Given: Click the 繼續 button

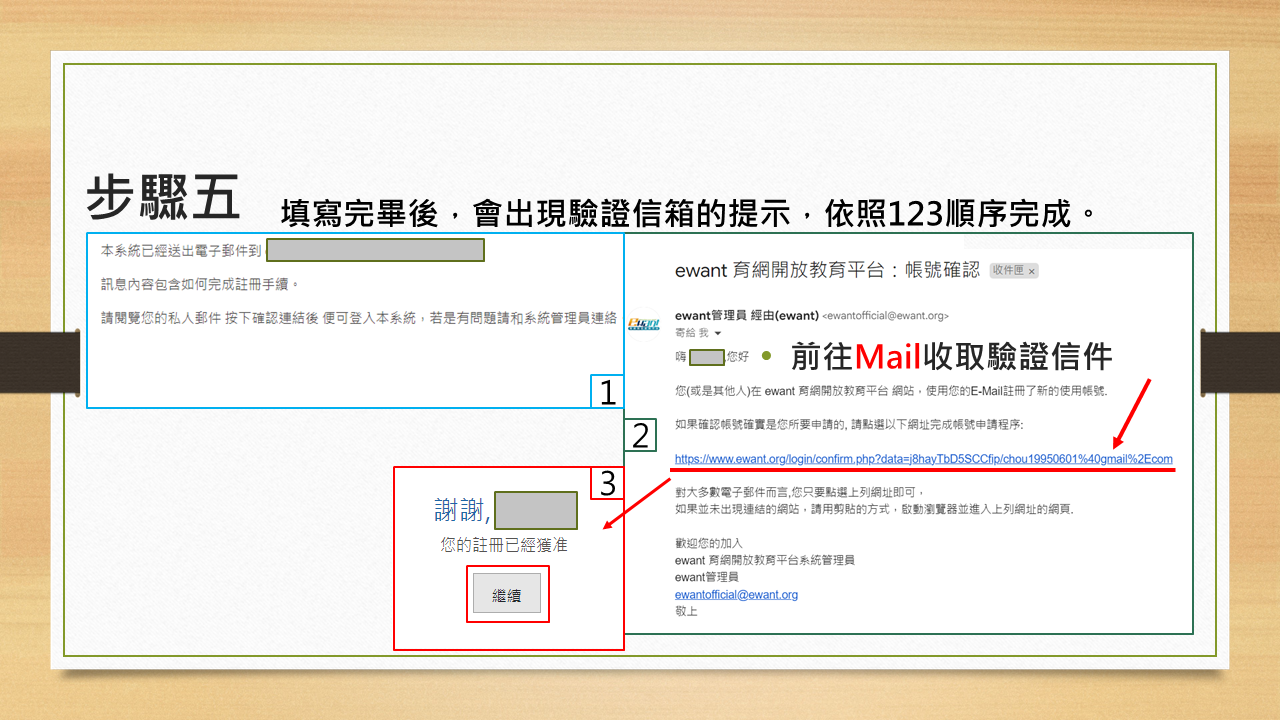Looking at the screenshot, I should click(507, 594).
